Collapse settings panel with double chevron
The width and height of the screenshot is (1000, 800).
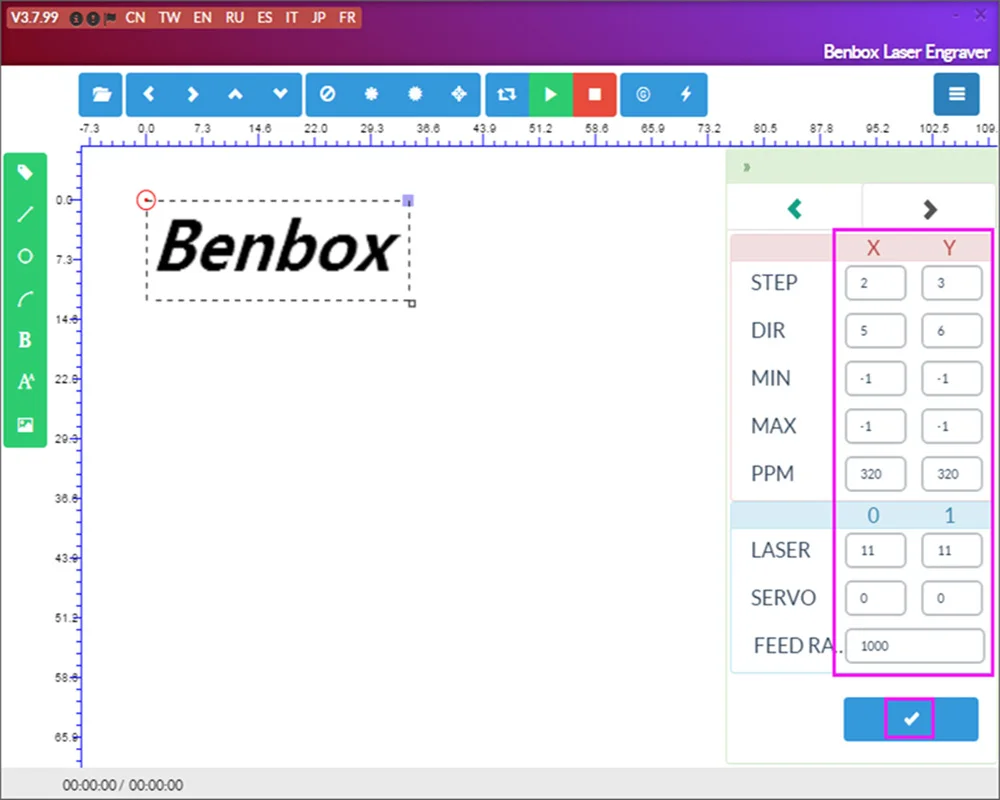coord(746,167)
